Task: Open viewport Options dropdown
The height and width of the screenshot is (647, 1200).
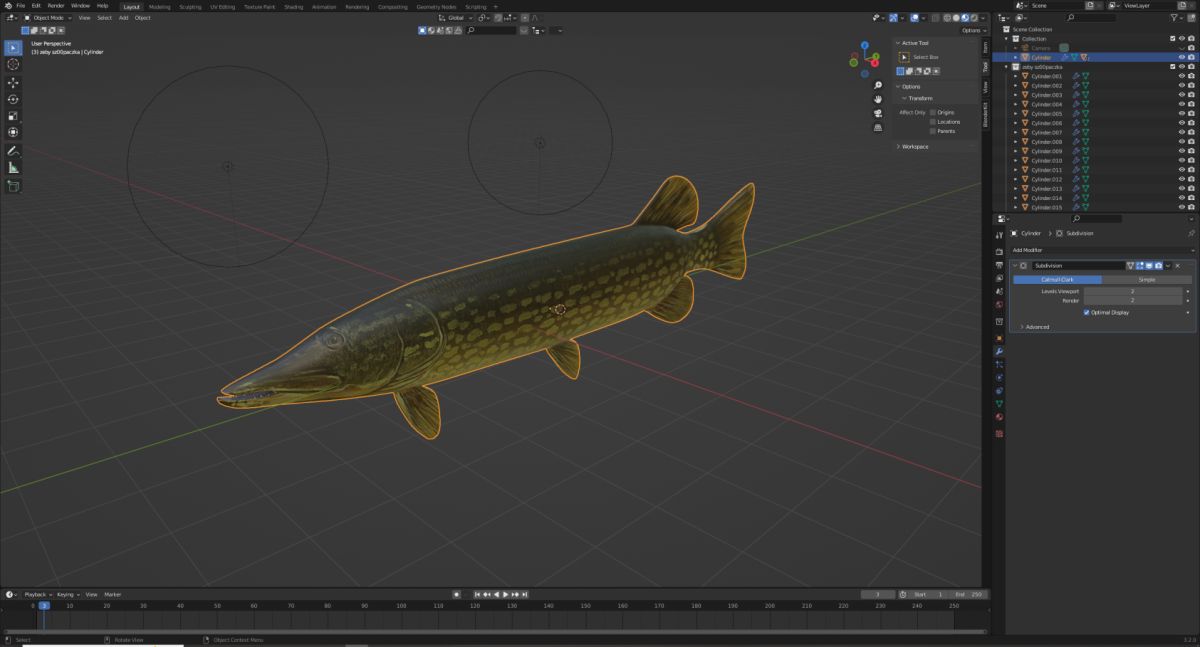Action: point(972,30)
